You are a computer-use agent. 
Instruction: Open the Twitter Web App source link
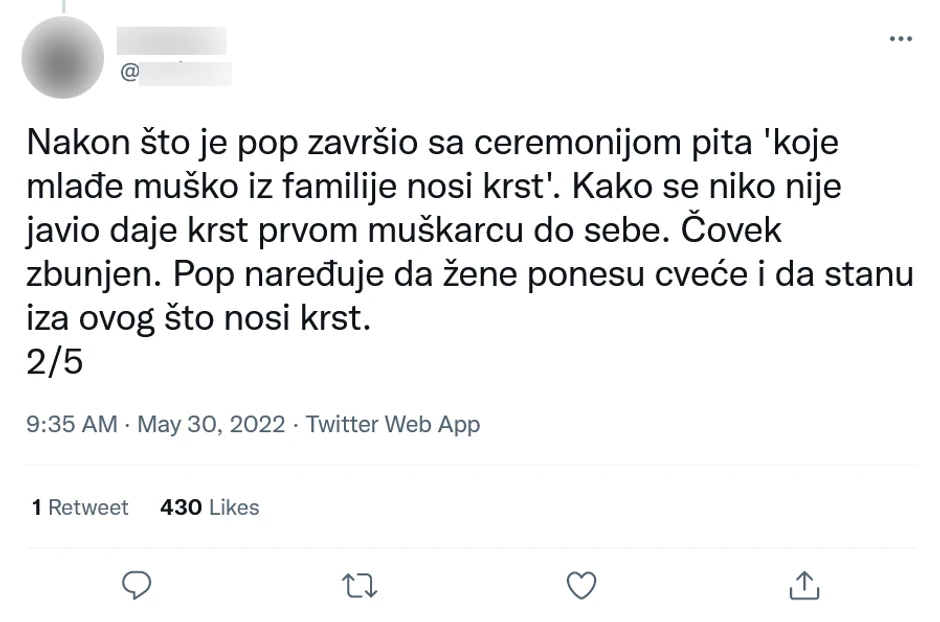pyautogui.click(x=393, y=424)
